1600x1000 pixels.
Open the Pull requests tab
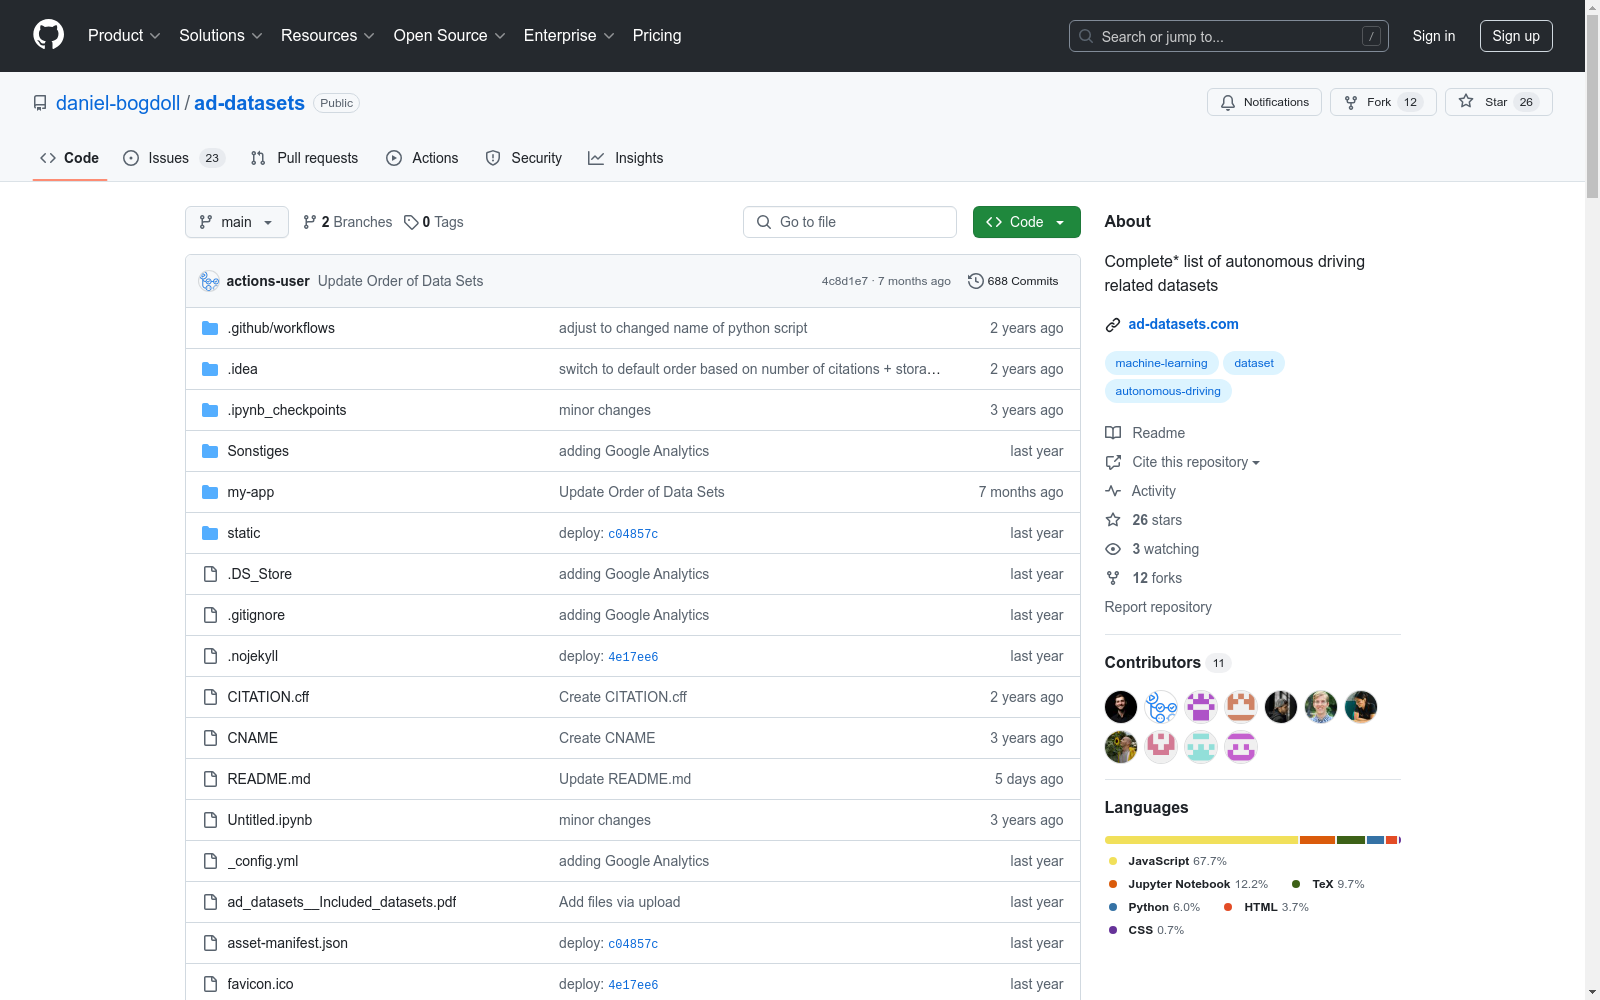[304, 158]
